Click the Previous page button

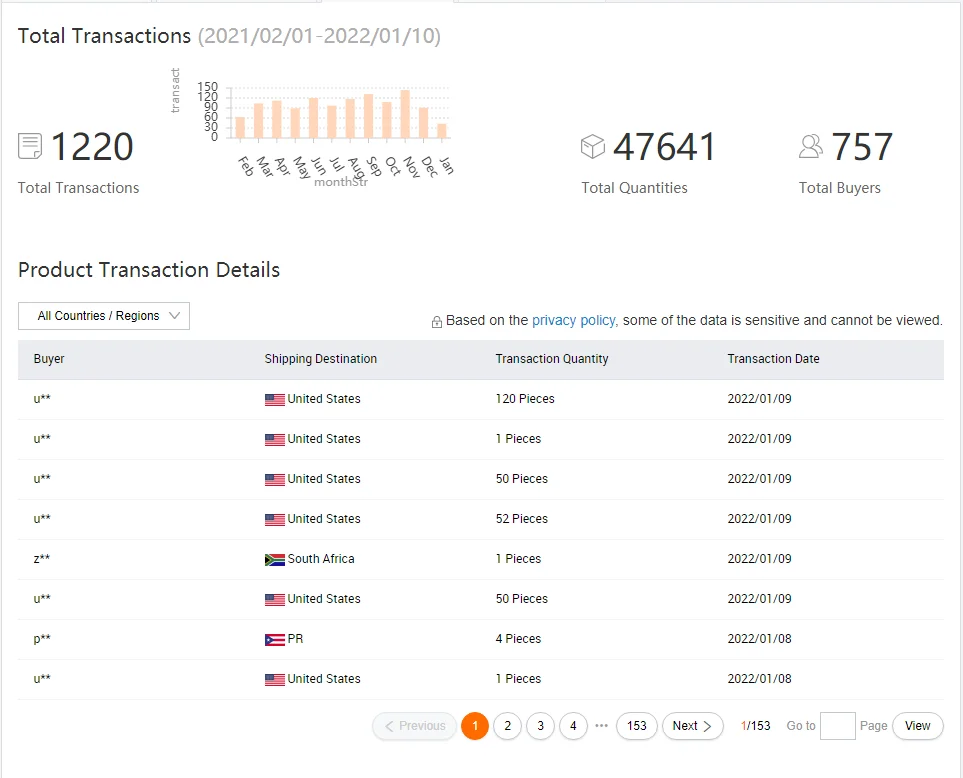click(x=415, y=726)
